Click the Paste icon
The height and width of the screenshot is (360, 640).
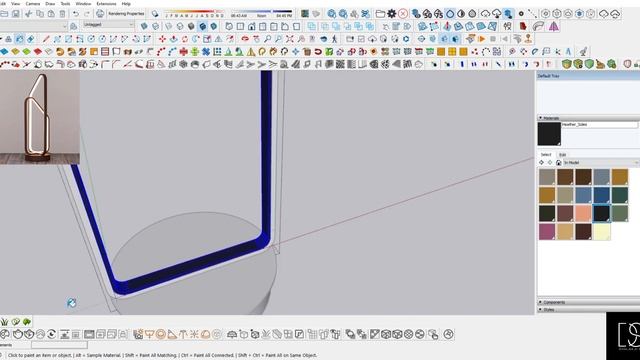[51, 14]
